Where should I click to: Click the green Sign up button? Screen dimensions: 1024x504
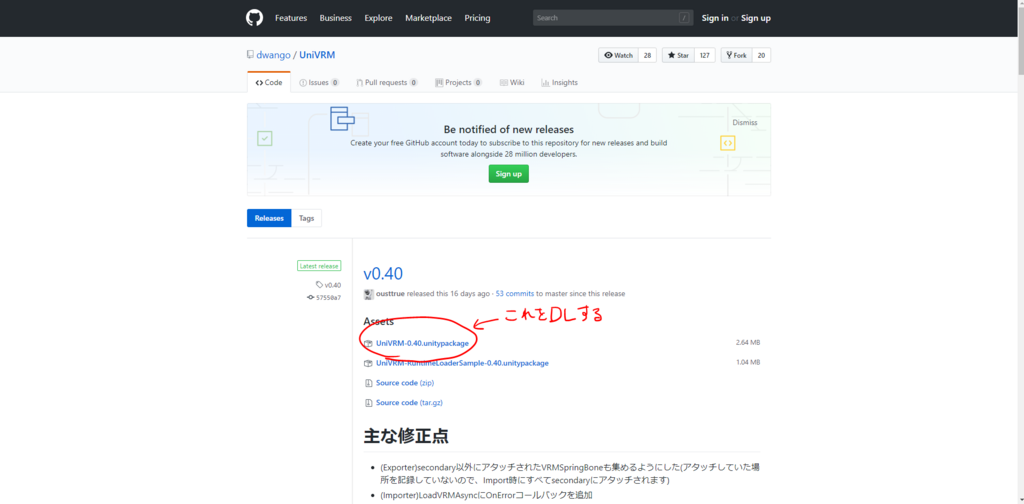509,174
